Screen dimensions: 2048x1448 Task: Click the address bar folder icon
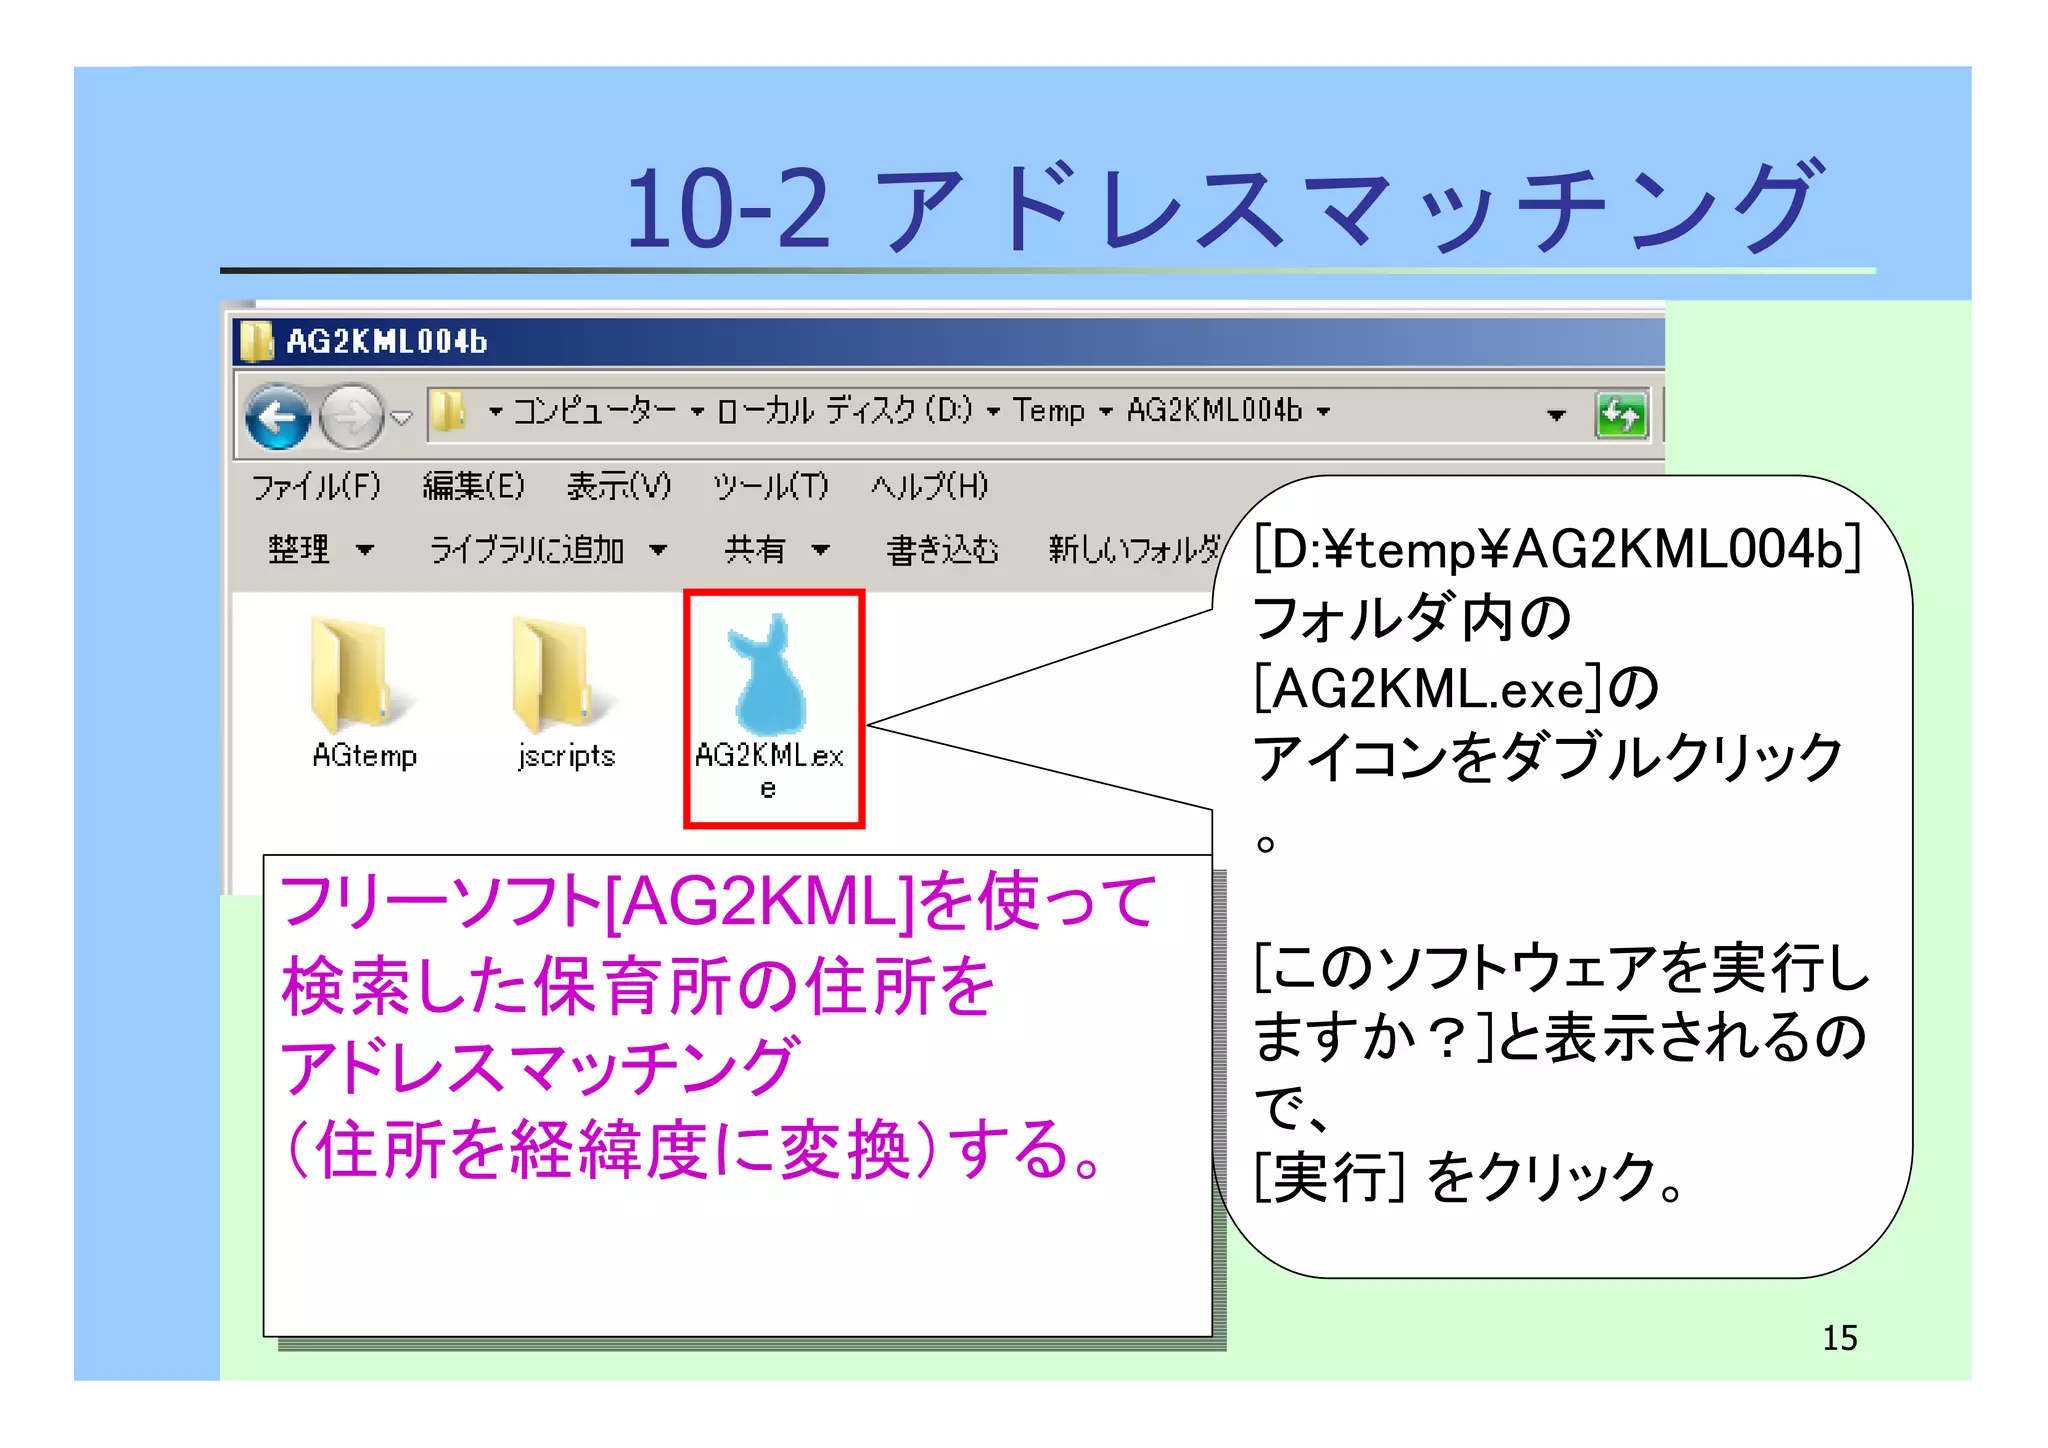coord(449,411)
